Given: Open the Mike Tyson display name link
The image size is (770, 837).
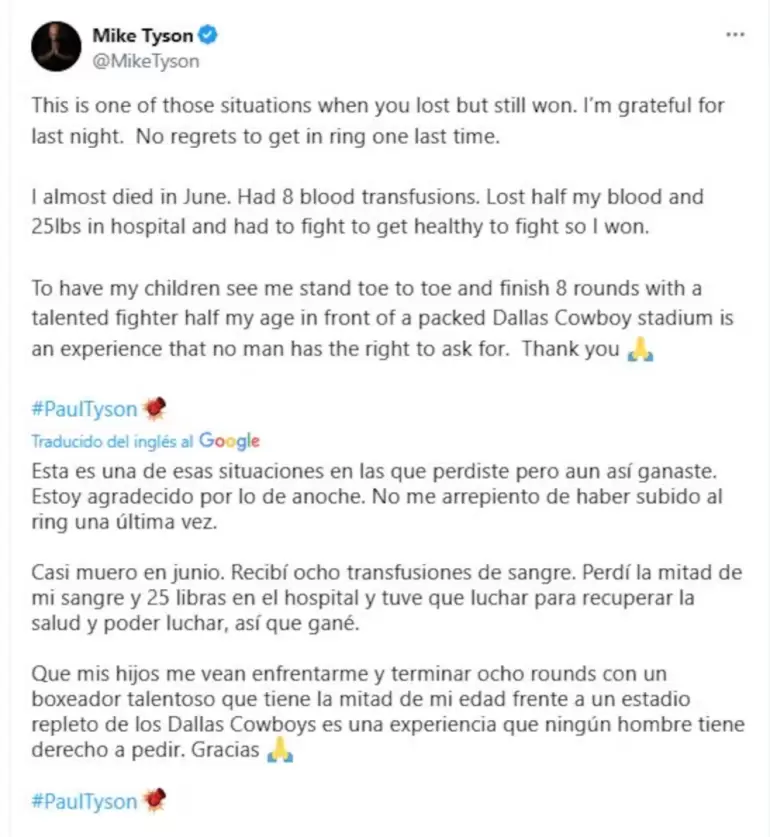Looking at the screenshot, I should (x=142, y=36).
